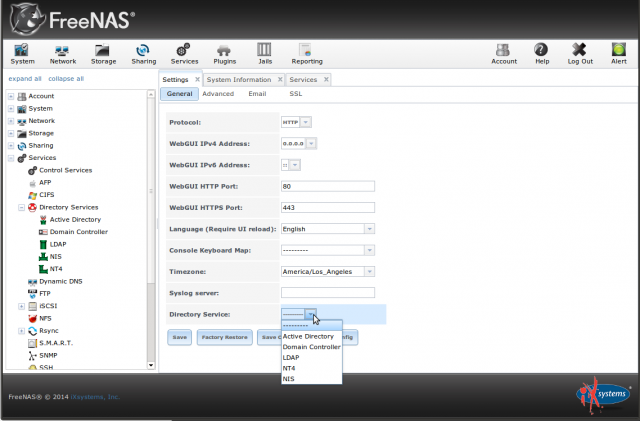Expand the Sharing tree node

[11, 146]
